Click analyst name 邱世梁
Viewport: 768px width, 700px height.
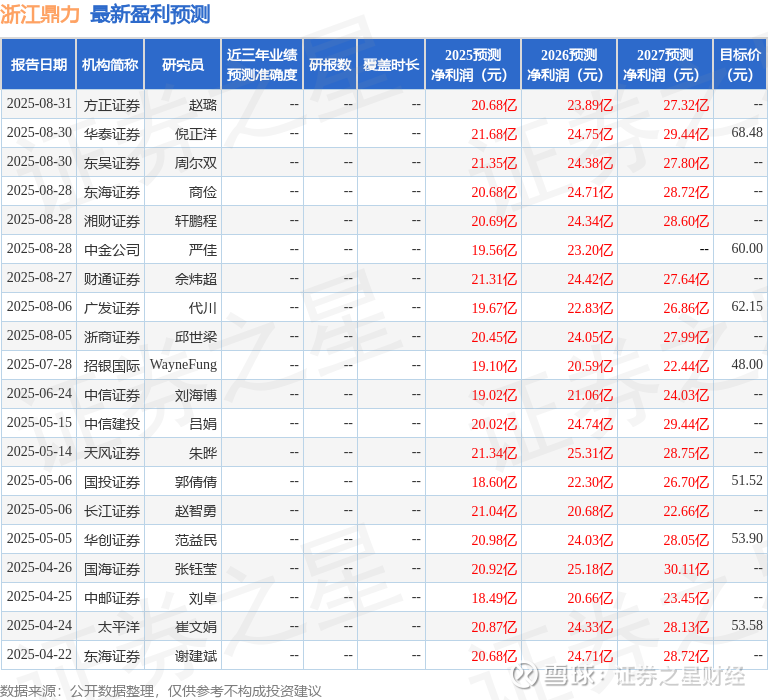196,337
